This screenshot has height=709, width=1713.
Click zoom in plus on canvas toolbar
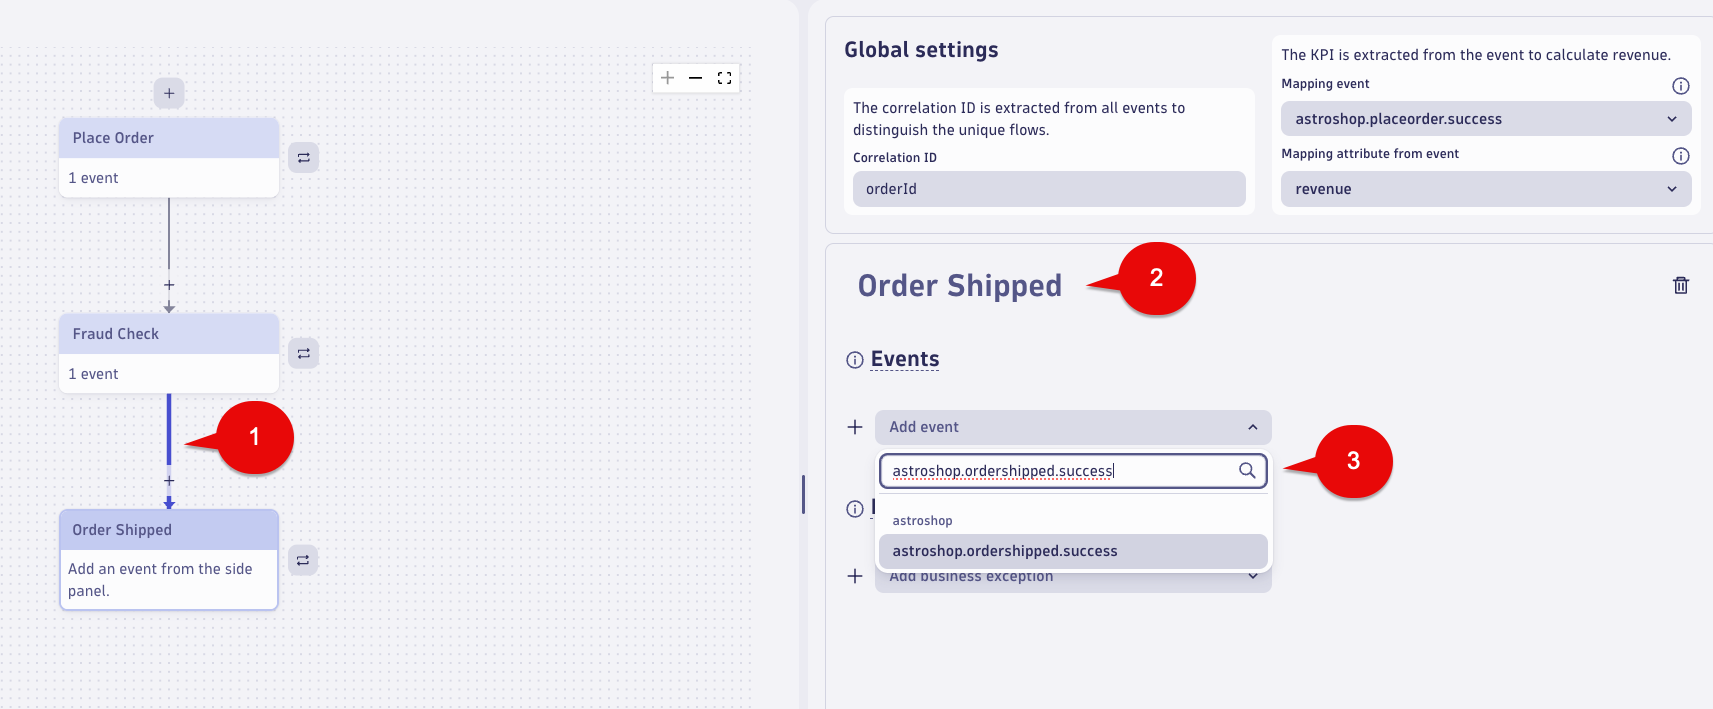[x=668, y=78]
